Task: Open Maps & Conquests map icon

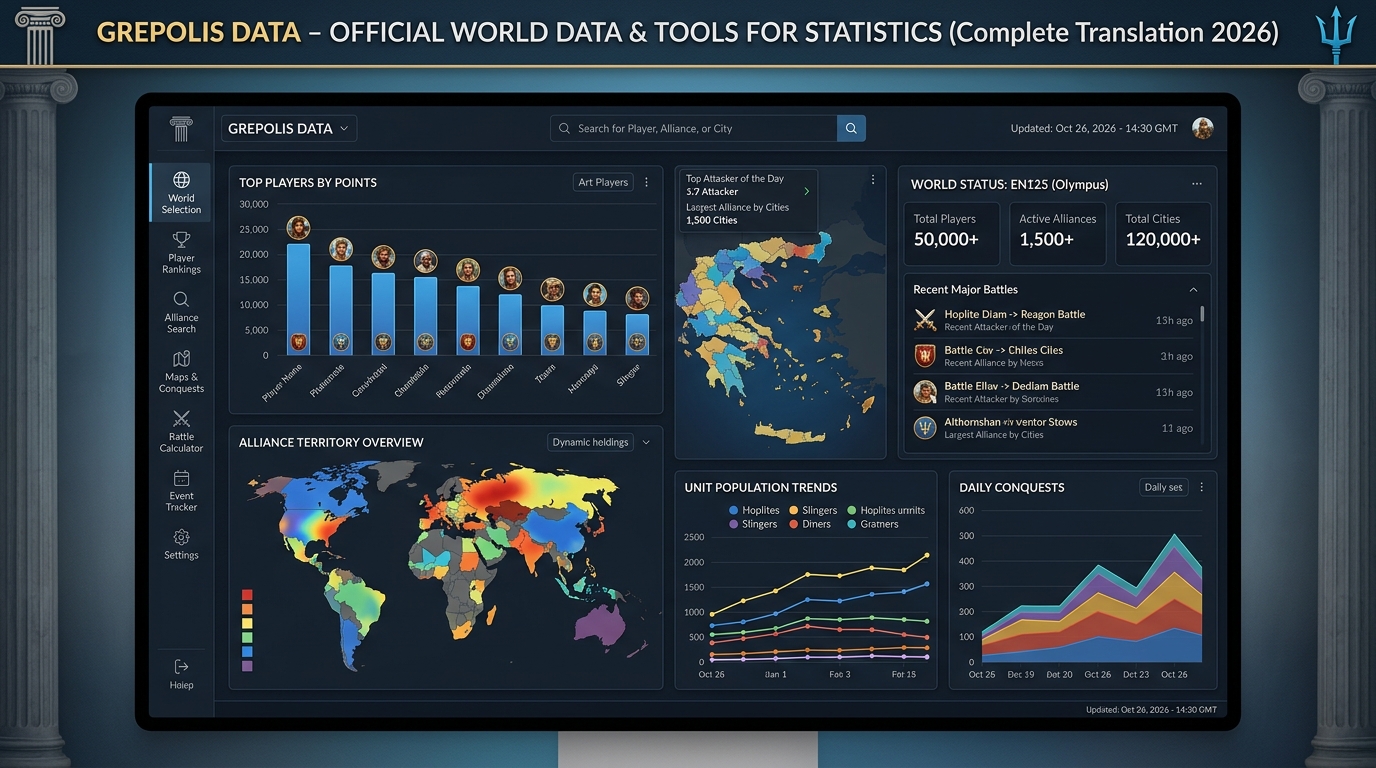Action: click(x=181, y=359)
